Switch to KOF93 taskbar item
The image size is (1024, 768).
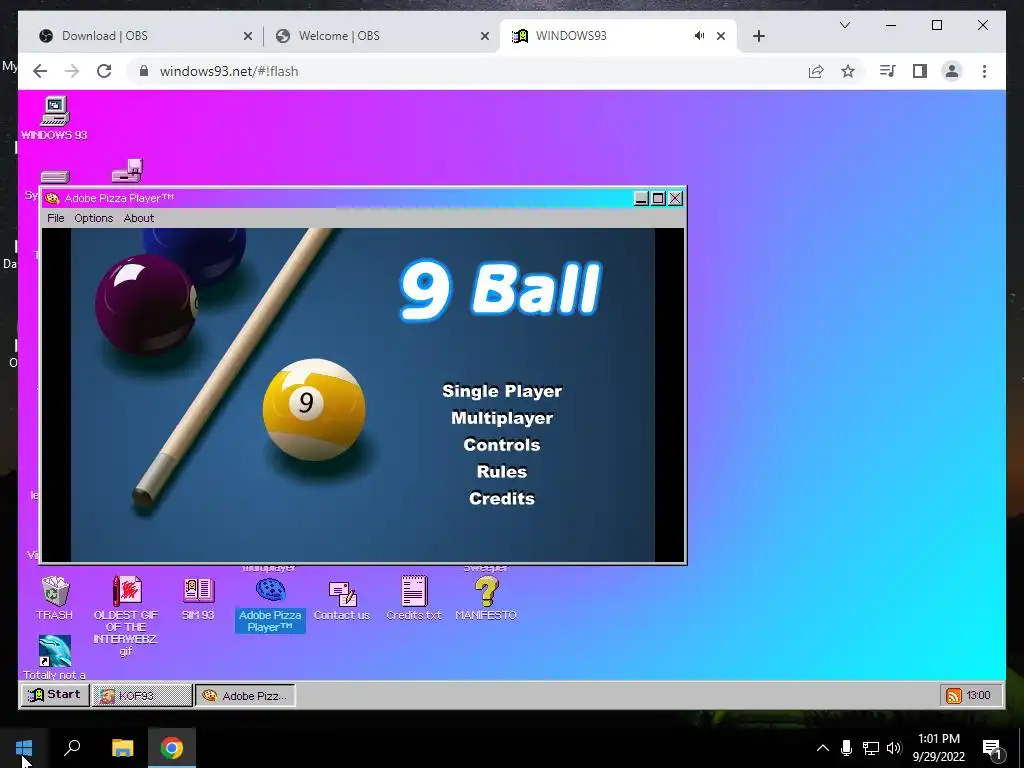coord(142,696)
